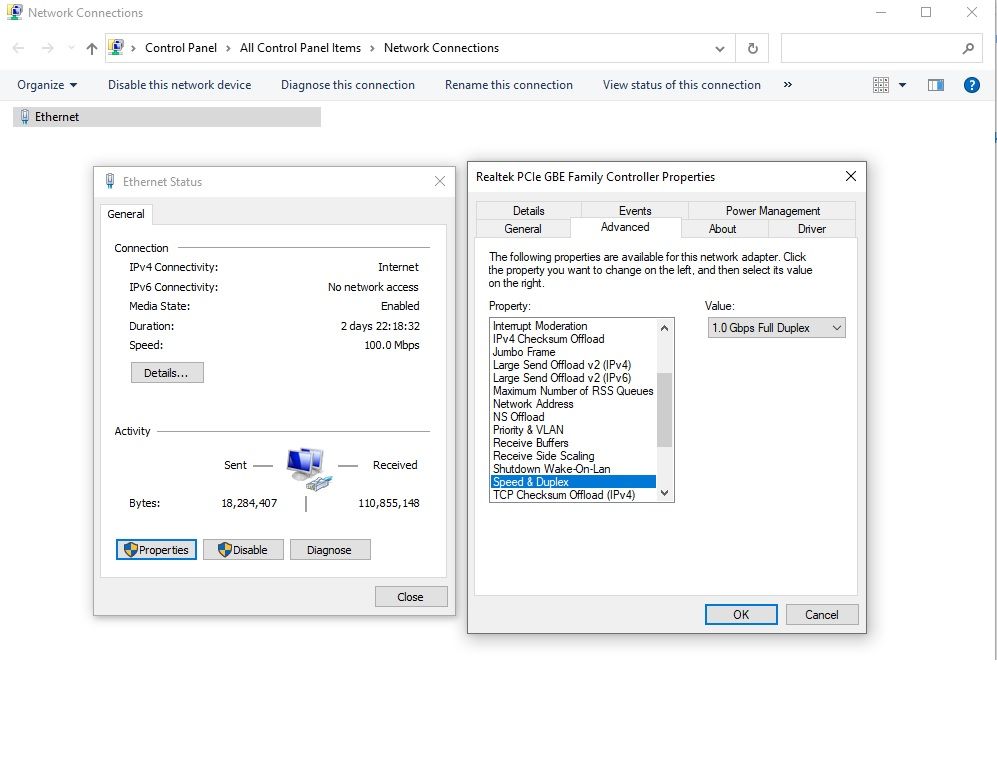Click the change view layout icon
This screenshot has width=997, height=782.
881,85
